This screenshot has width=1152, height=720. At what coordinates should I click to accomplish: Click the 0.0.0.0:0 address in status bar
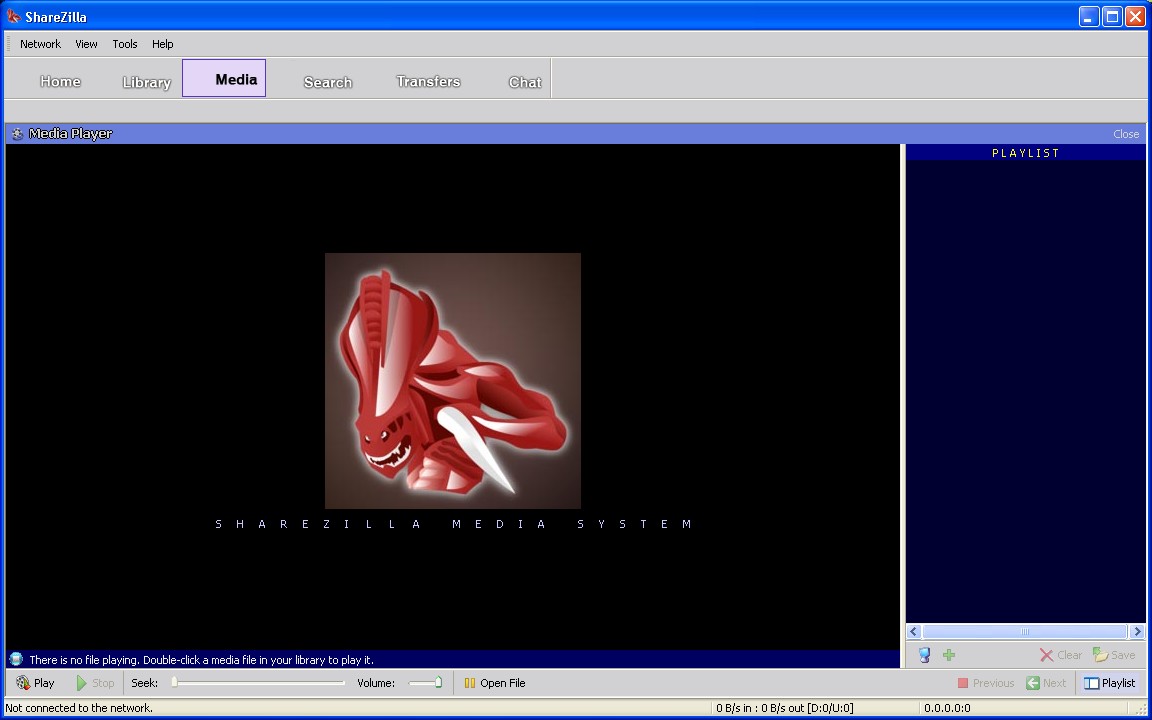947,708
